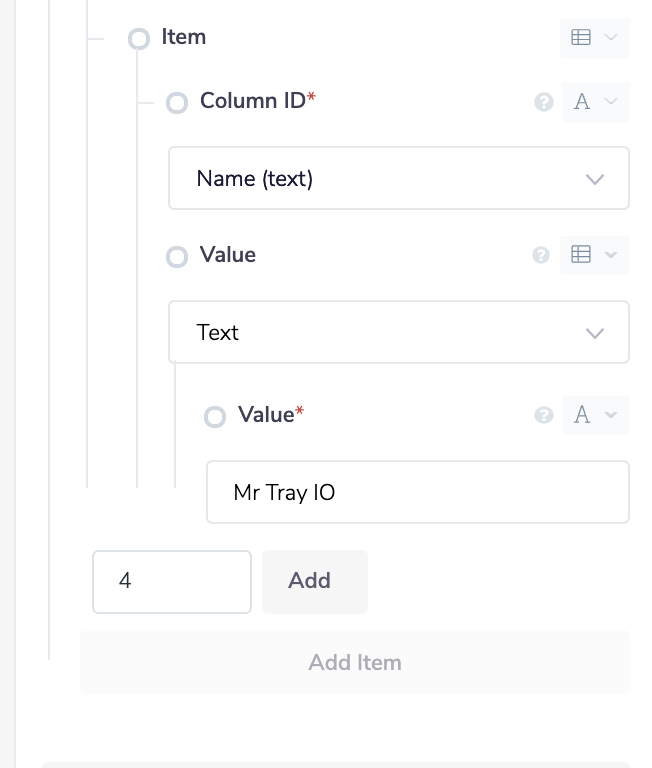Open the Name (text) dropdown
The height and width of the screenshot is (768, 652).
[398, 179]
